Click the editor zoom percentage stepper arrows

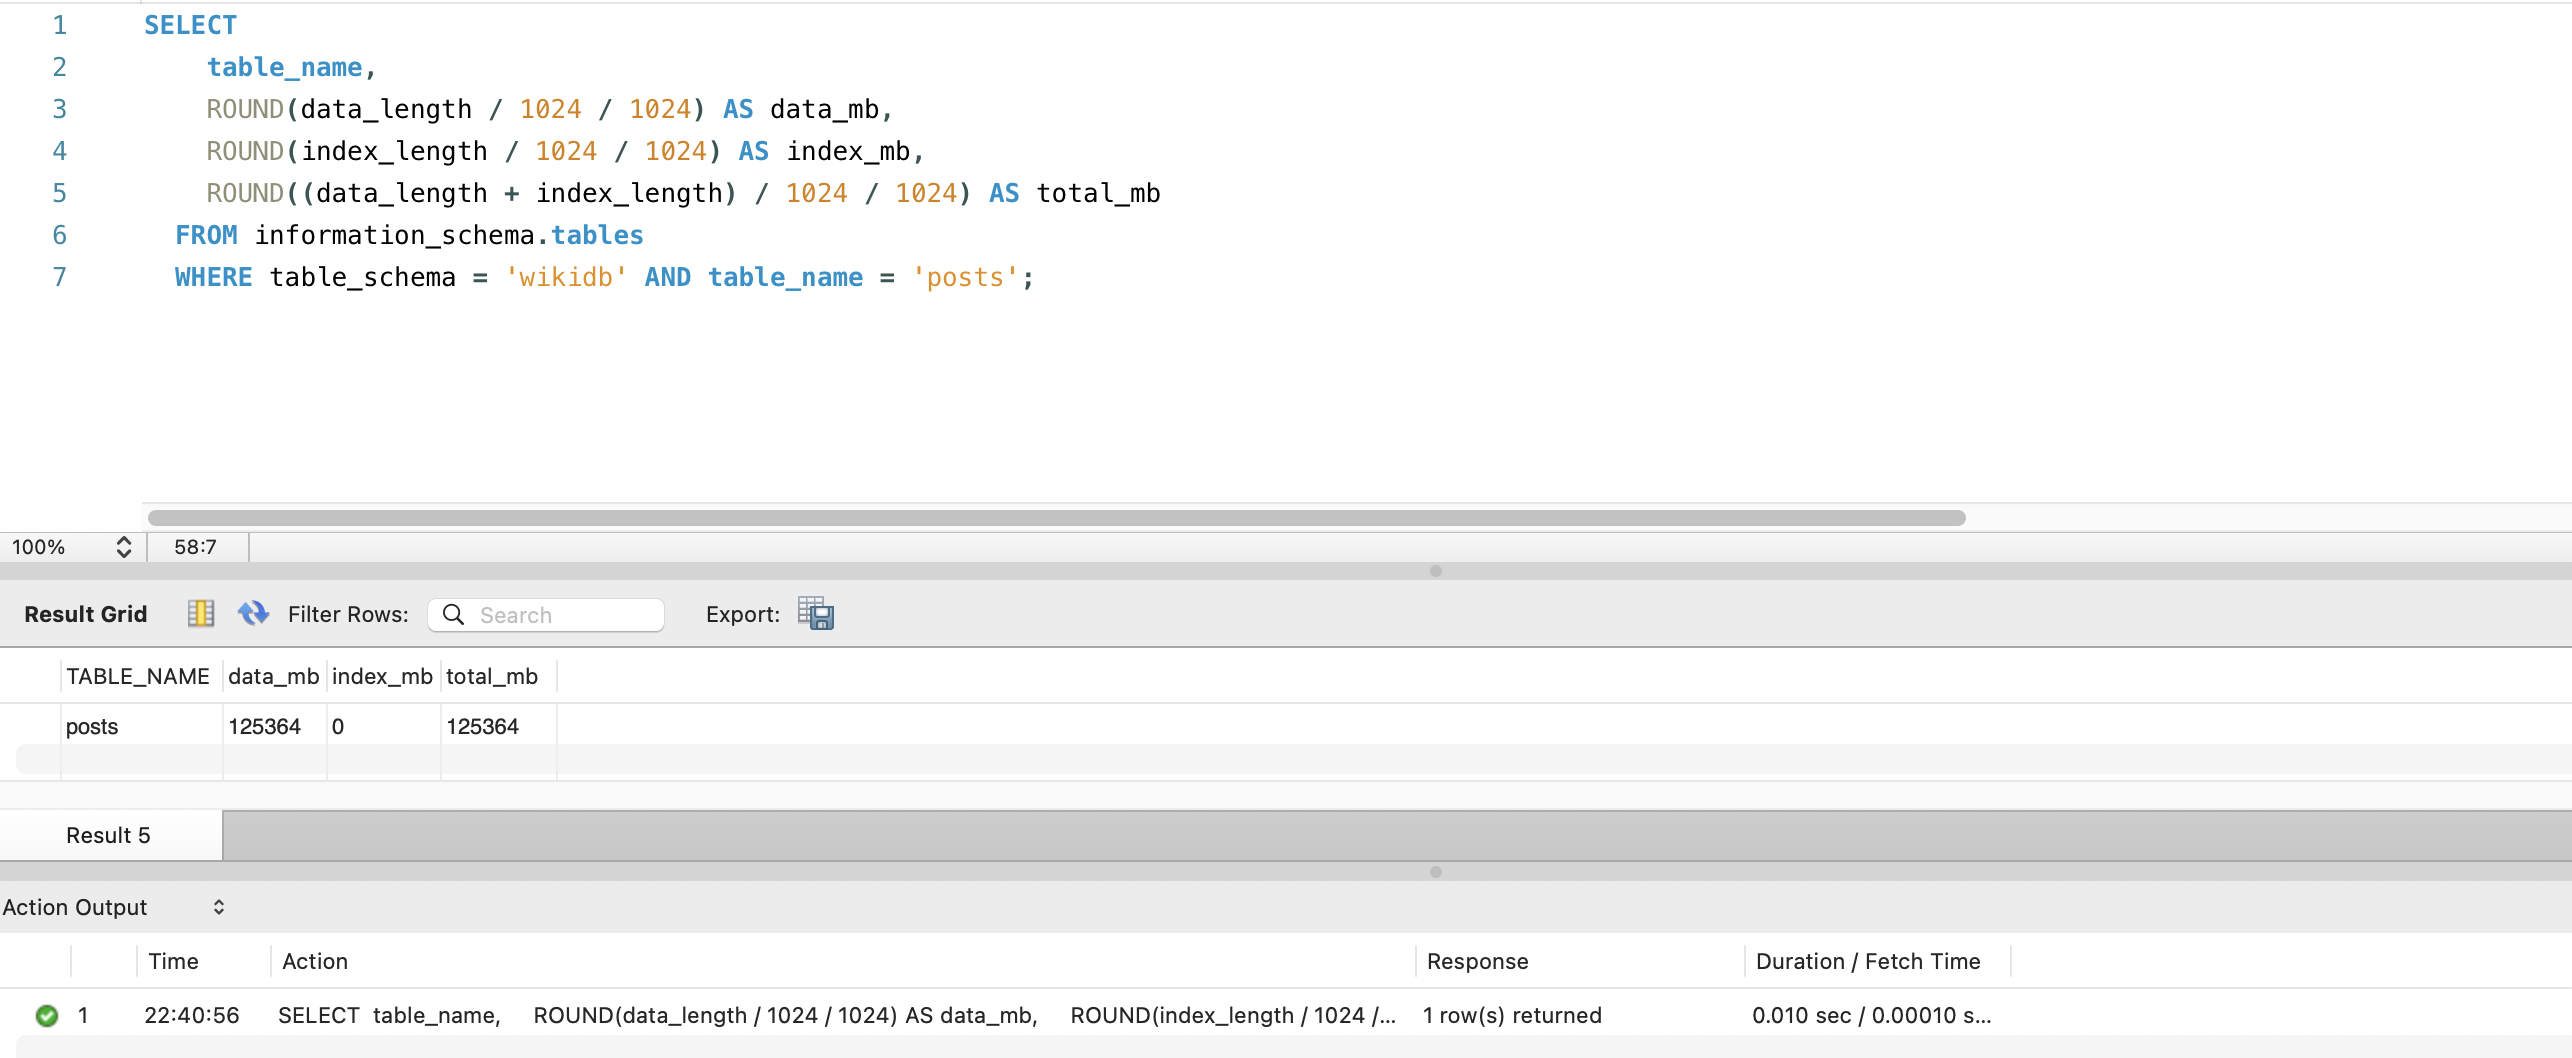[123, 547]
